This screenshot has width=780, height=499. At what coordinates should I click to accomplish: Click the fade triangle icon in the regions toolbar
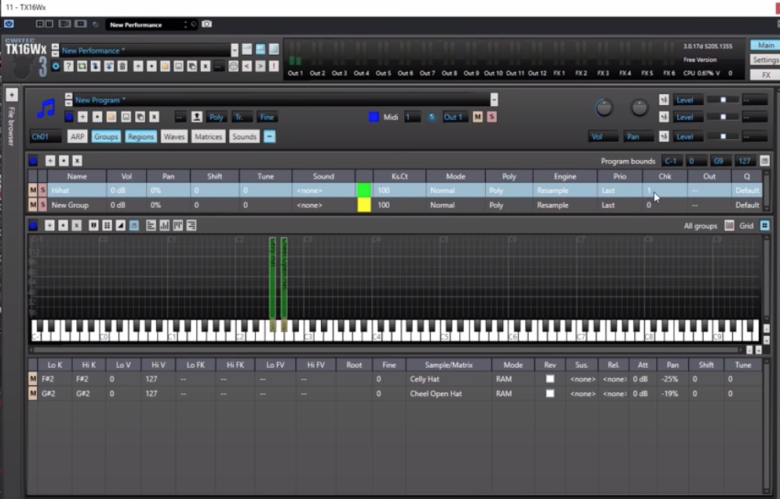(x=120, y=225)
